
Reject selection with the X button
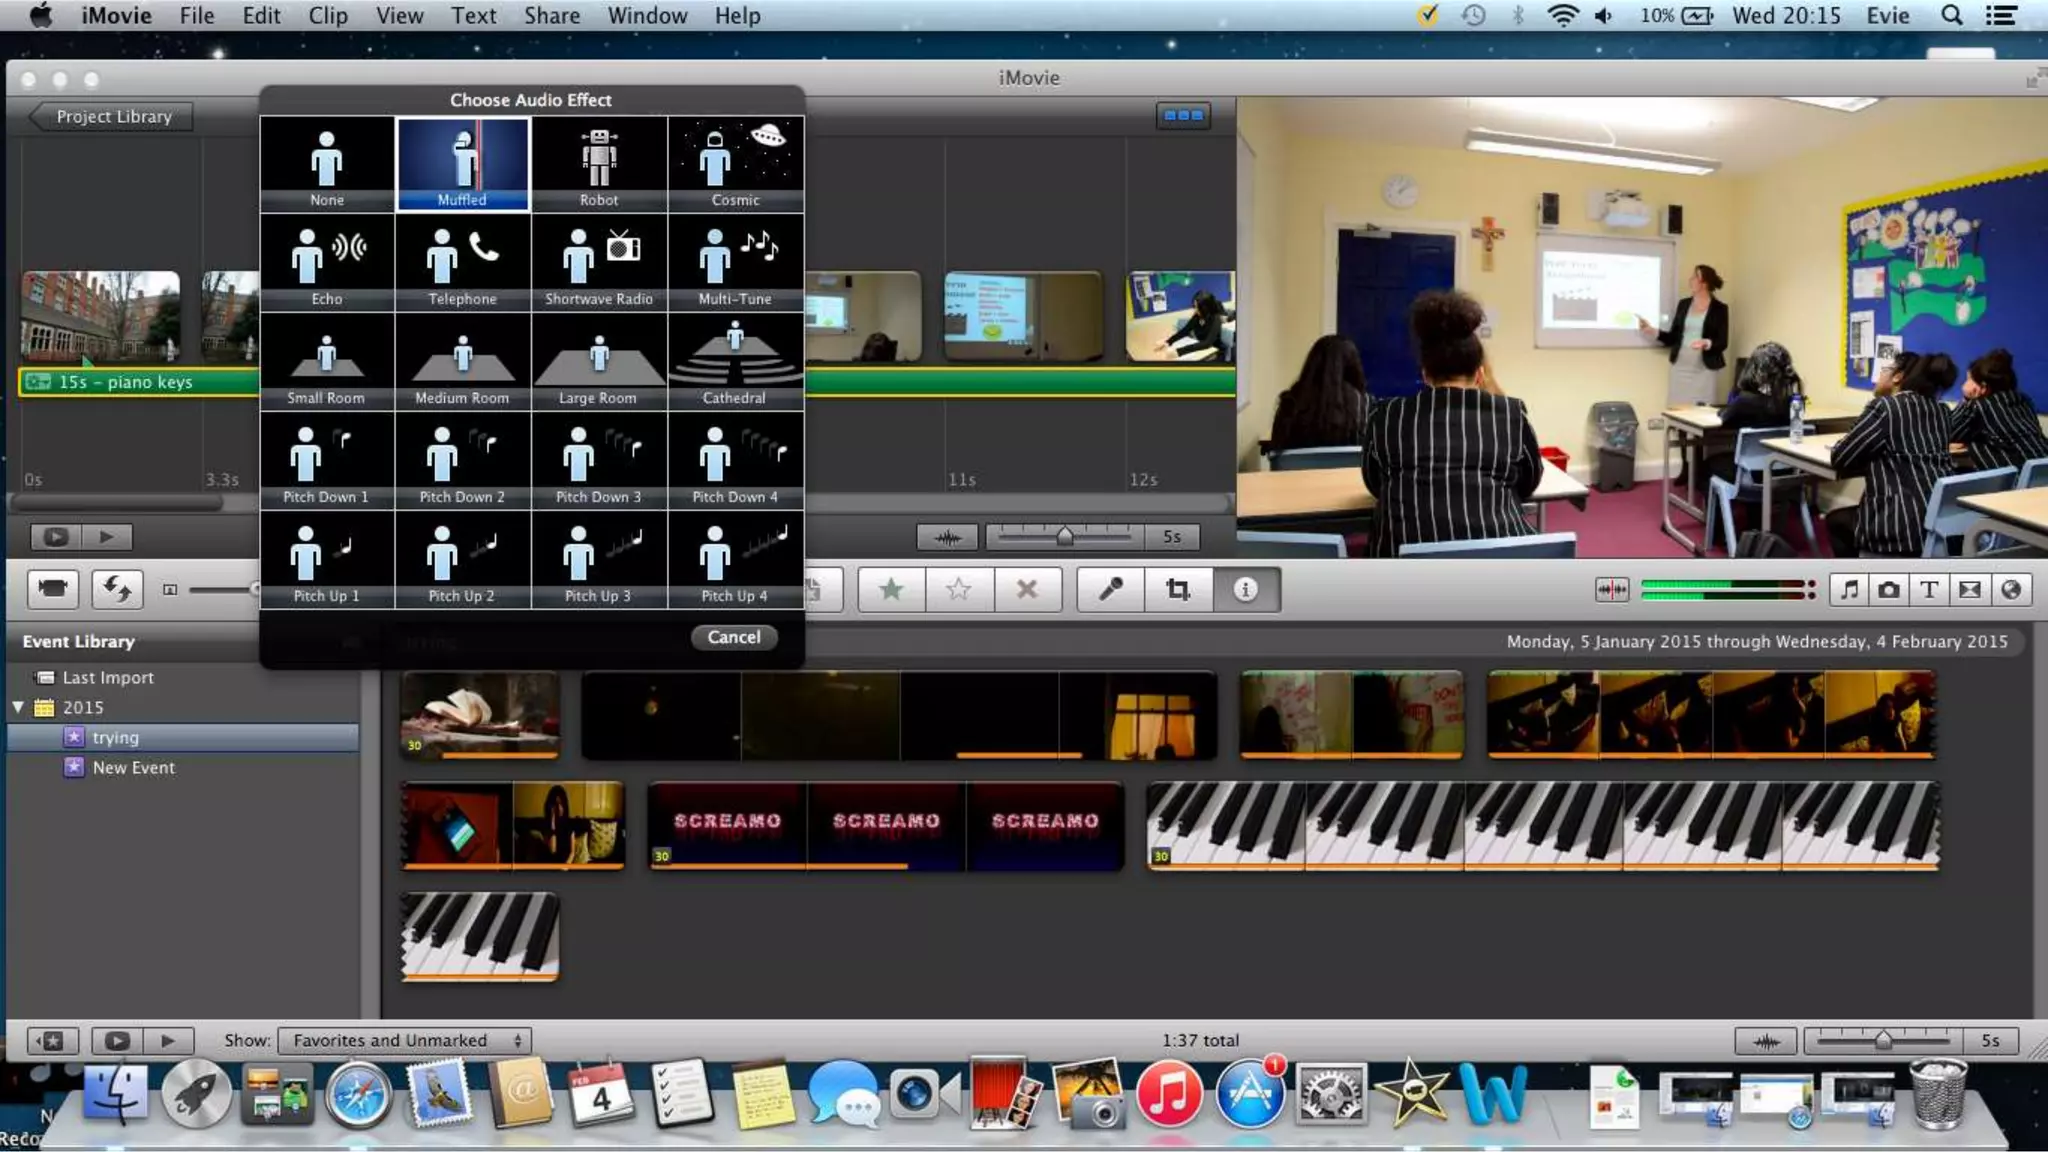coord(1027,589)
